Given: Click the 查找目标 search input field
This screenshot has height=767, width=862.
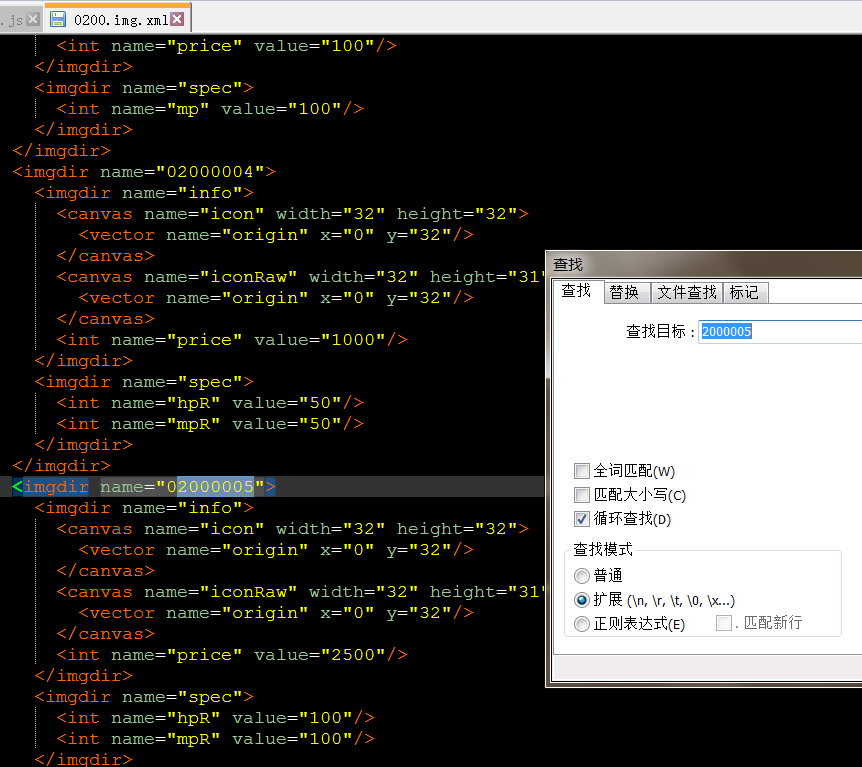Looking at the screenshot, I should click(781, 332).
